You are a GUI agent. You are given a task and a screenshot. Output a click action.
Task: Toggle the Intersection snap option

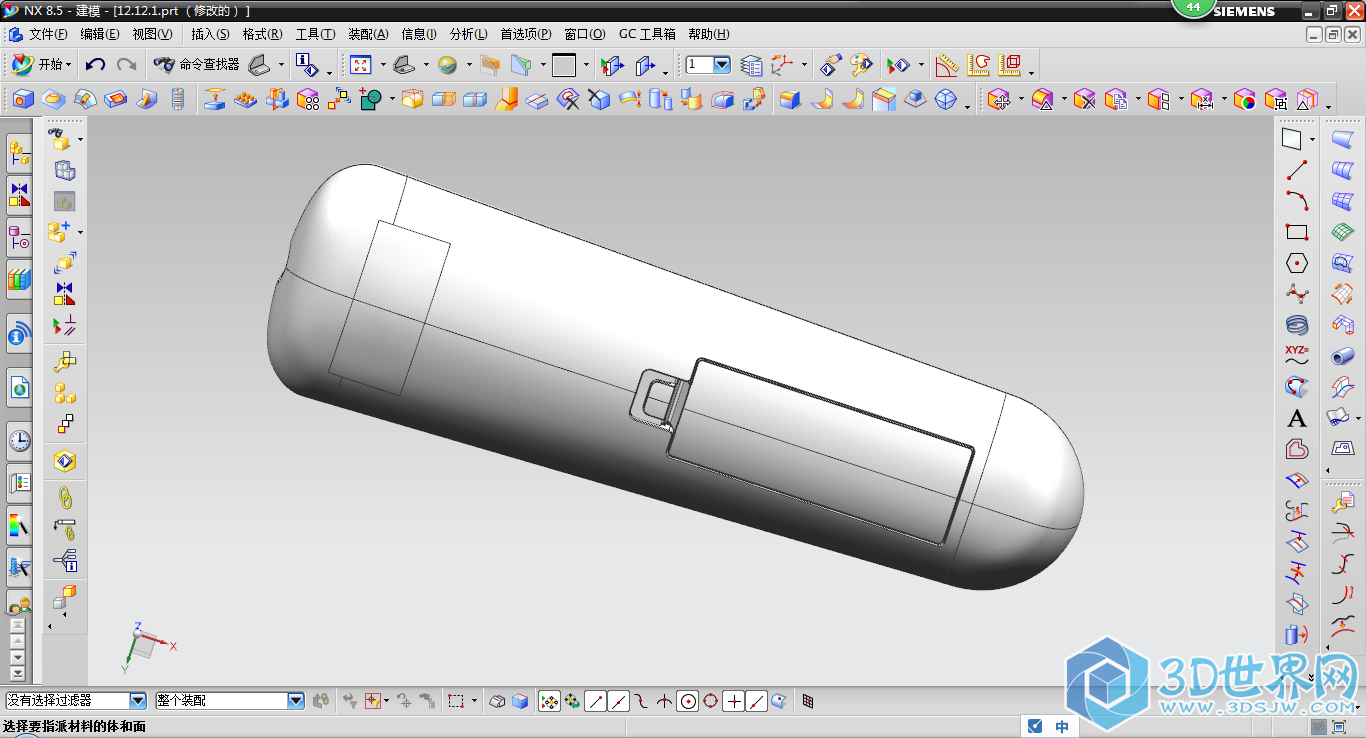pyautogui.click(x=664, y=701)
